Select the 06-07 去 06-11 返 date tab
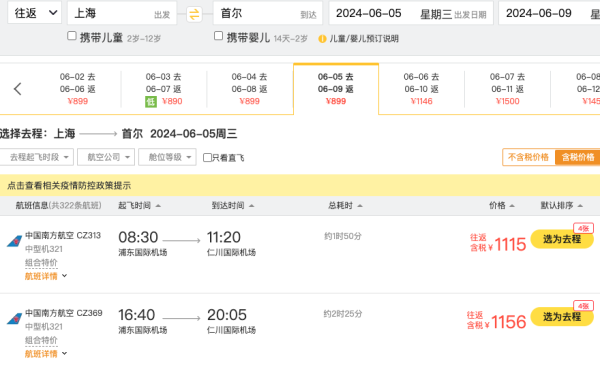The image size is (600, 365). 507,89
